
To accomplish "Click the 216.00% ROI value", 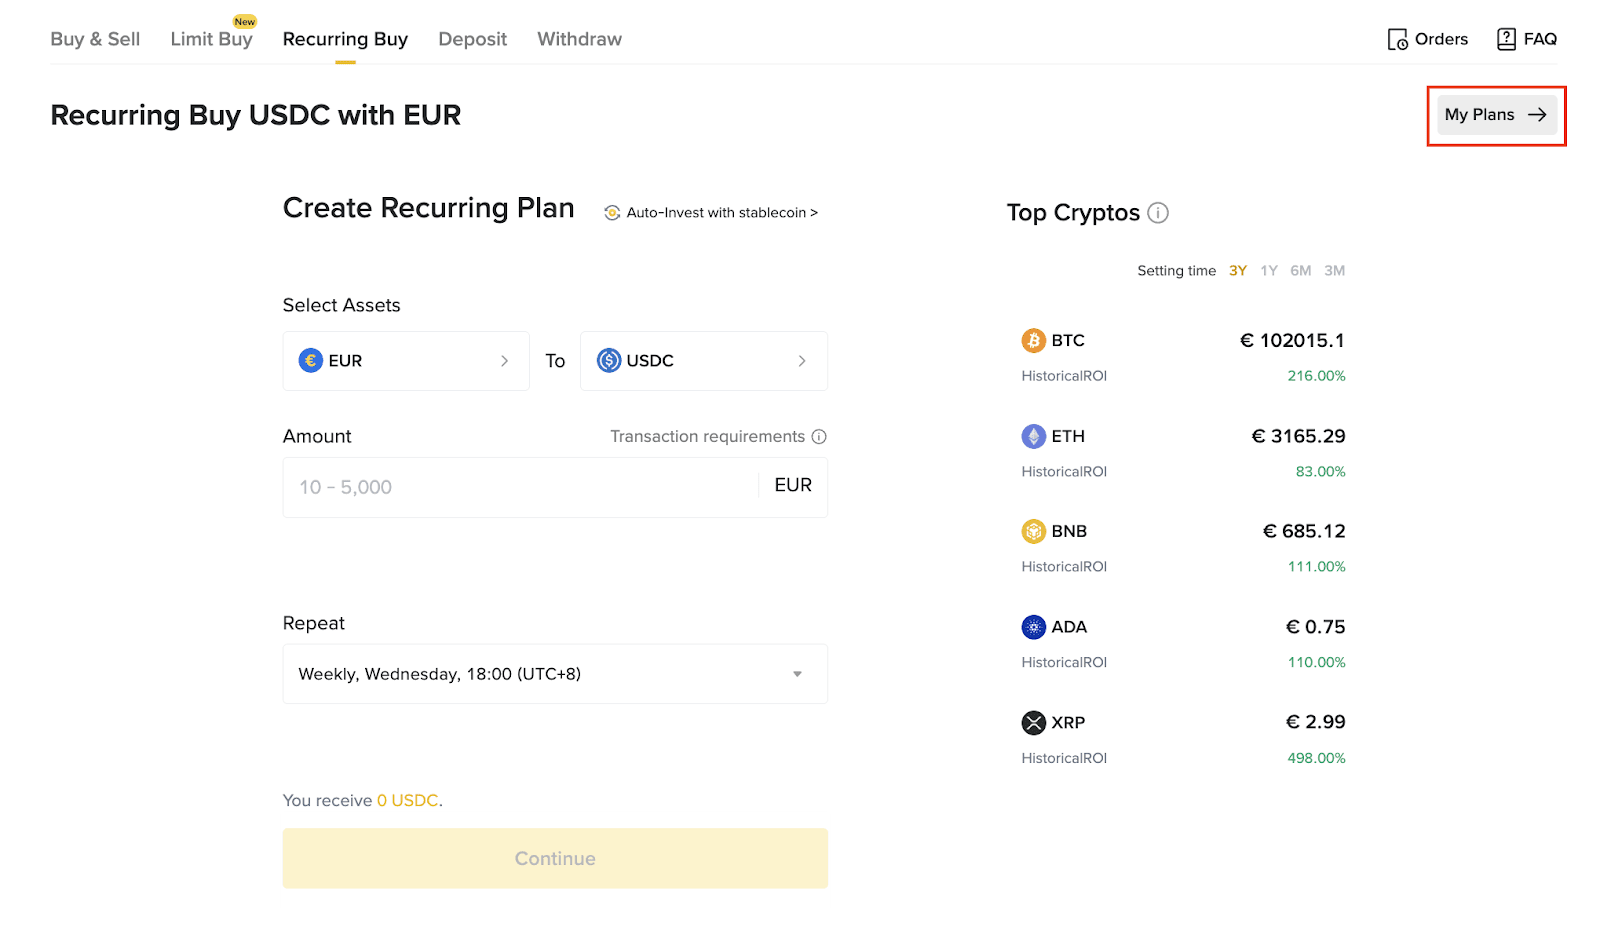I will 1316,376.
